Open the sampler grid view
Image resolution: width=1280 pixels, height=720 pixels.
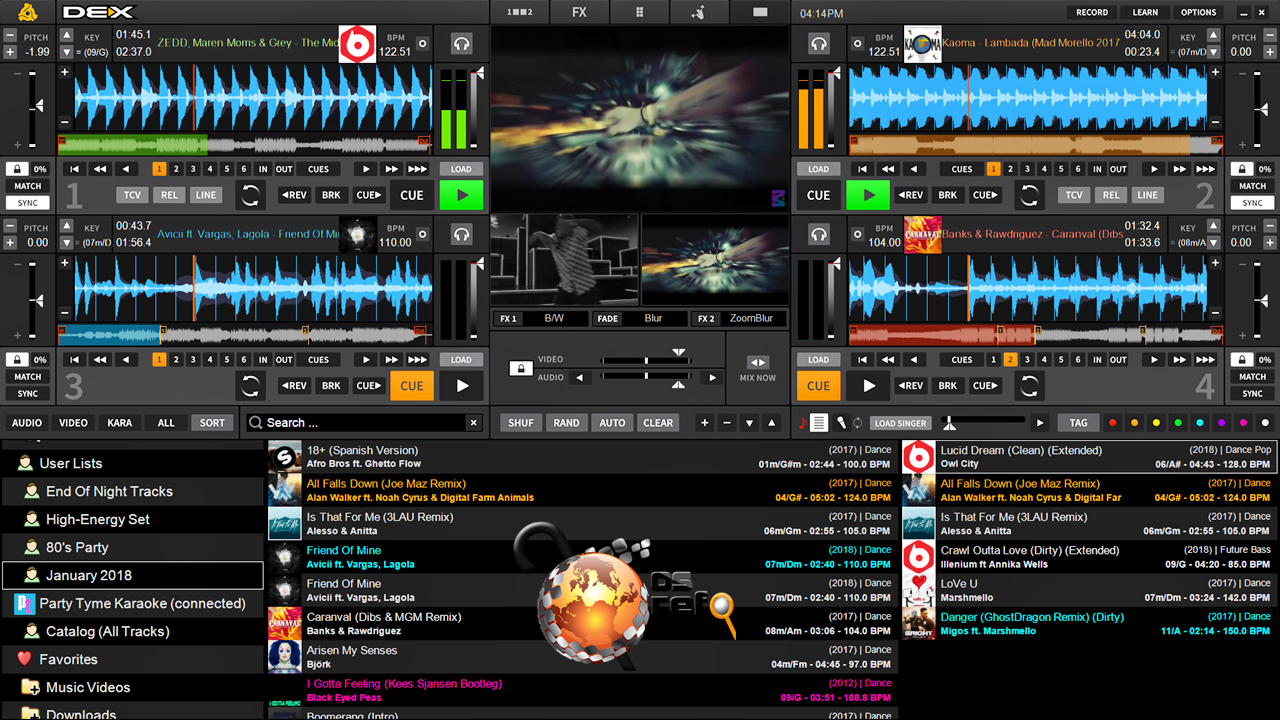coord(640,12)
